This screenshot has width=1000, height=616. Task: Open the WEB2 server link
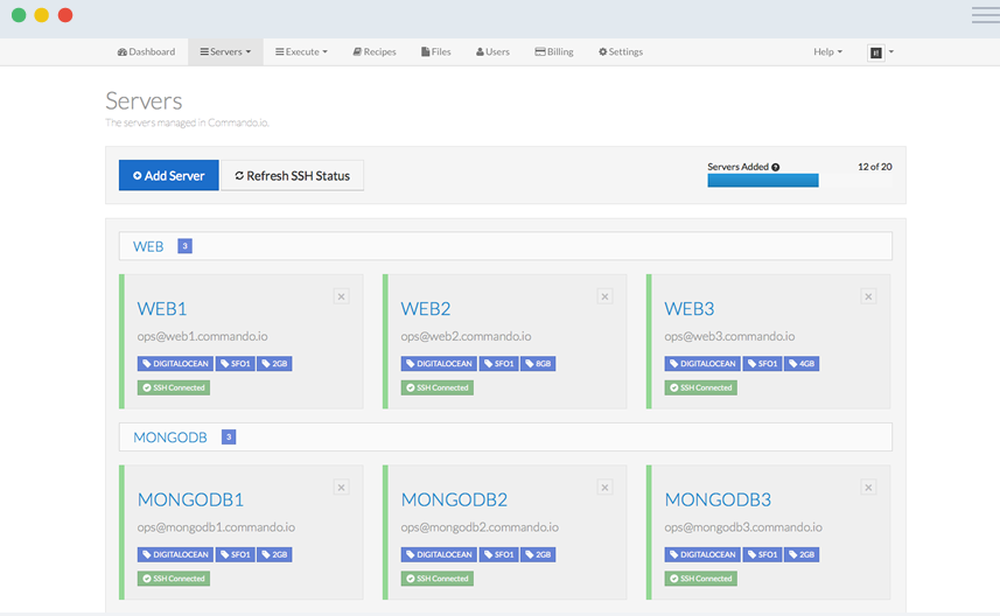(x=425, y=309)
